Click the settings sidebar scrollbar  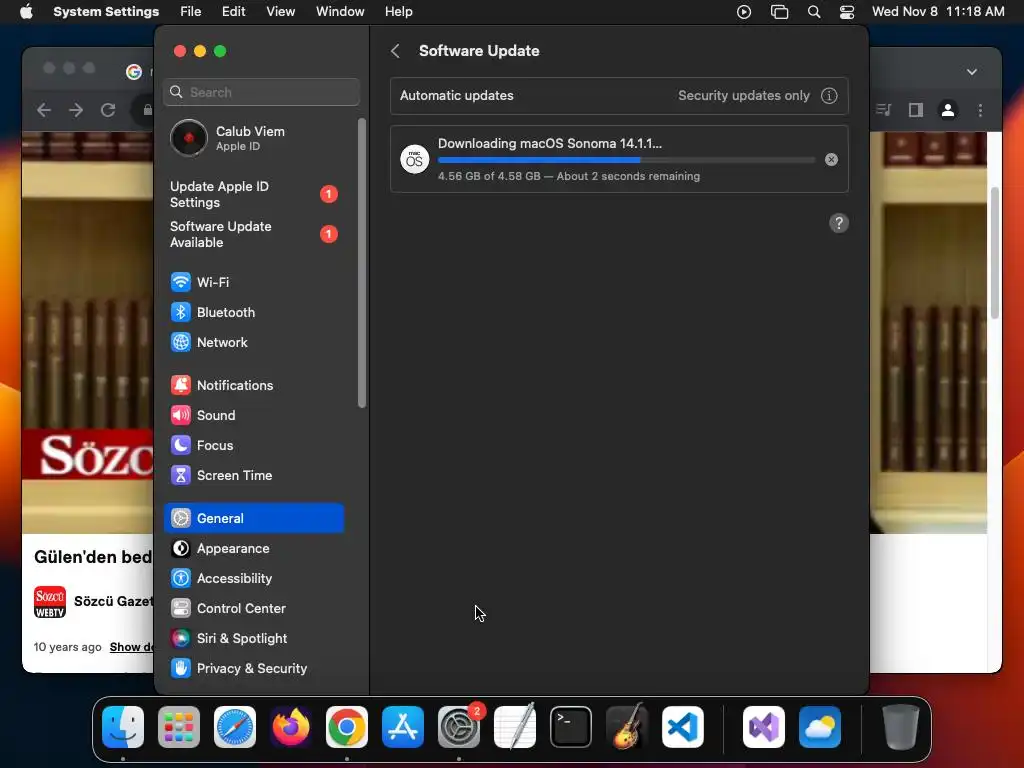tap(362, 263)
